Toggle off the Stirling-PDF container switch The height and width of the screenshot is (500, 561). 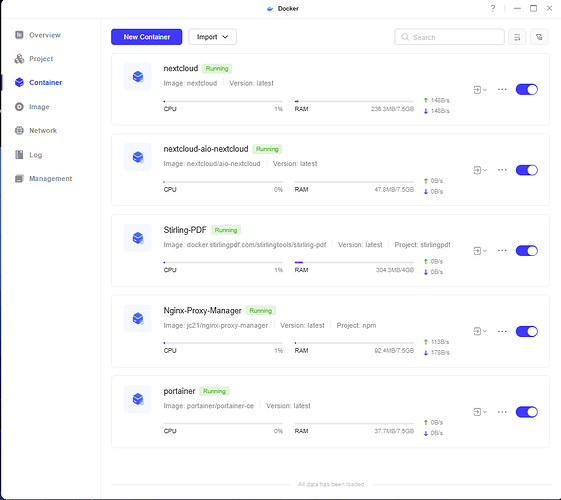pyautogui.click(x=527, y=251)
